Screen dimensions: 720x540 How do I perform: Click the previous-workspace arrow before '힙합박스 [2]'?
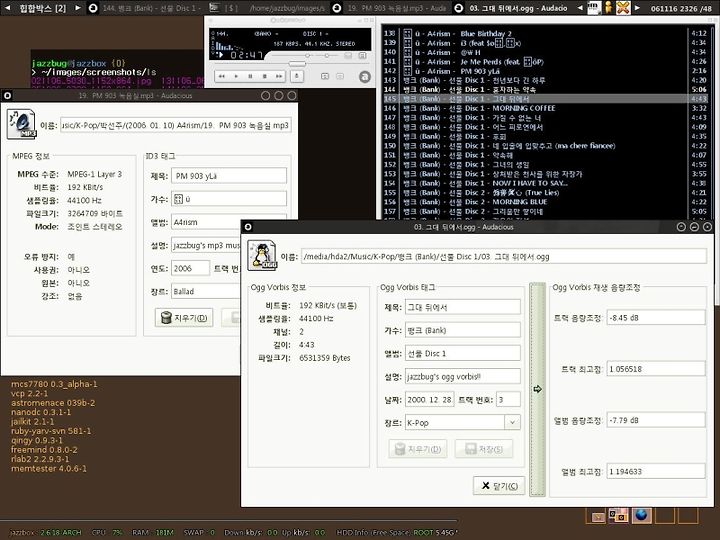6,8
